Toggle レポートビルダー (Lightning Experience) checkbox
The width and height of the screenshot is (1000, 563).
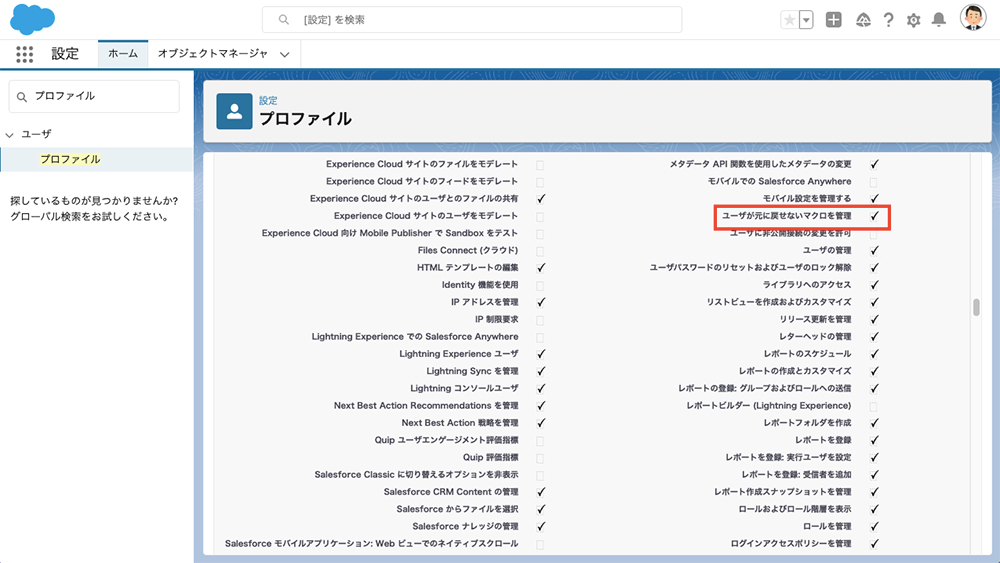tap(874, 406)
